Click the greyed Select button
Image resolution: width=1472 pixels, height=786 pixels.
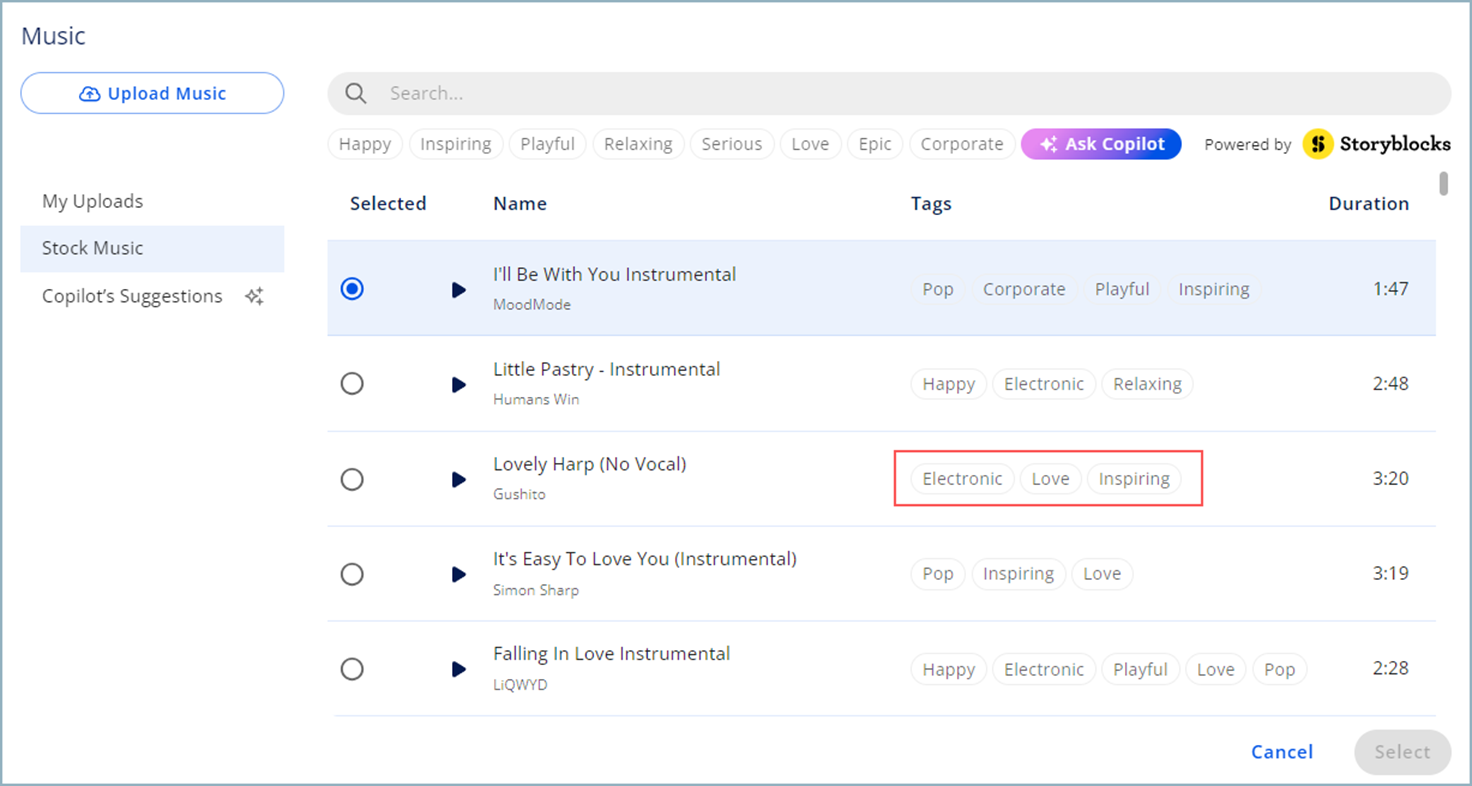point(1402,752)
